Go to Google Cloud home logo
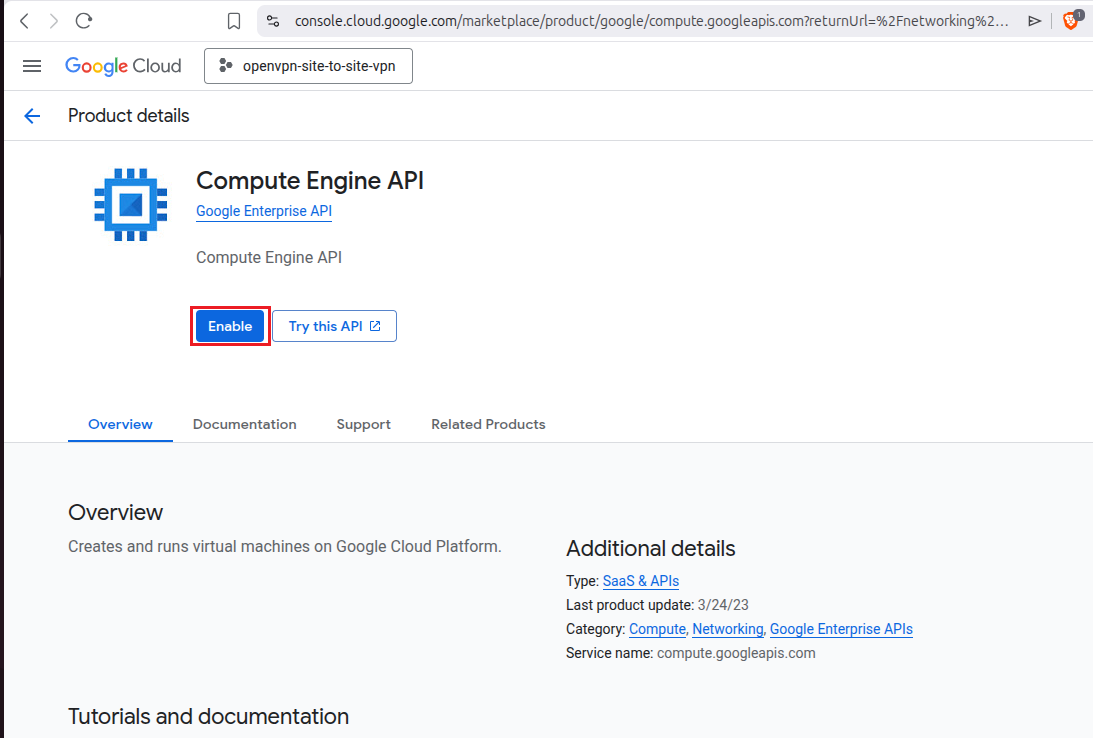The image size is (1093, 738). (x=123, y=66)
